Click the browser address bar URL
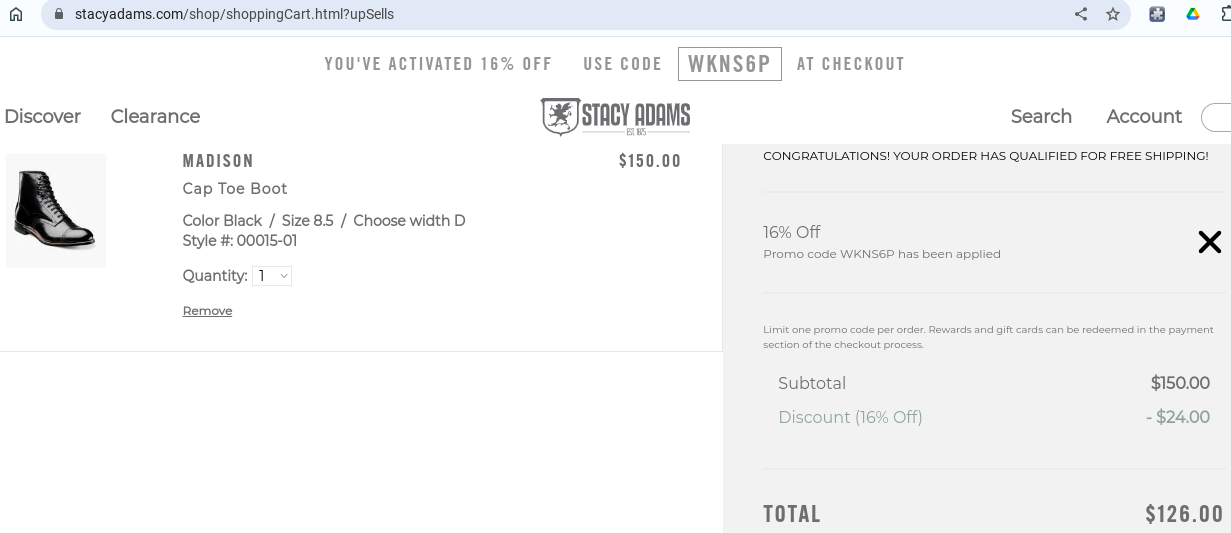Image resolution: width=1231 pixels, height=533 pixels. (234, 14)
